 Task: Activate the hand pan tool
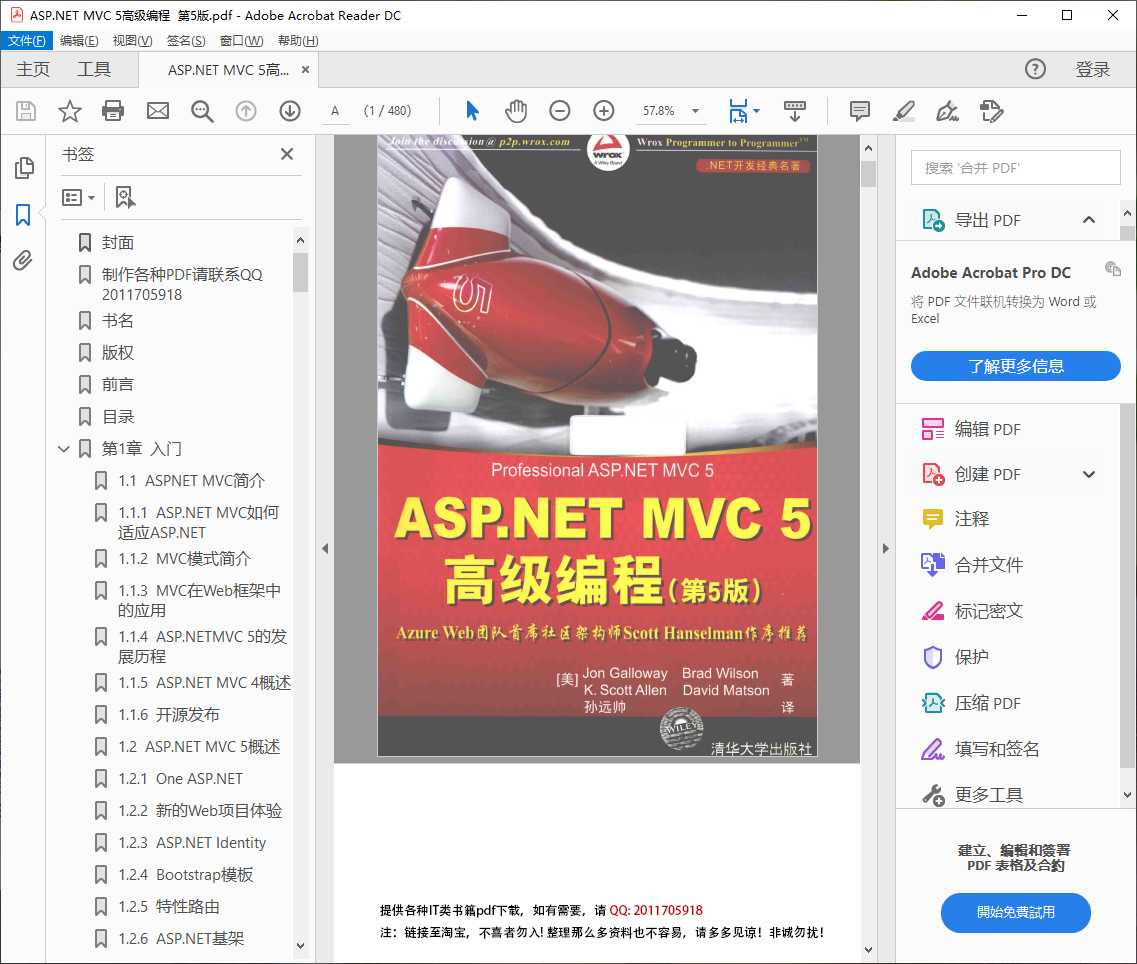(x=516, y=111)
